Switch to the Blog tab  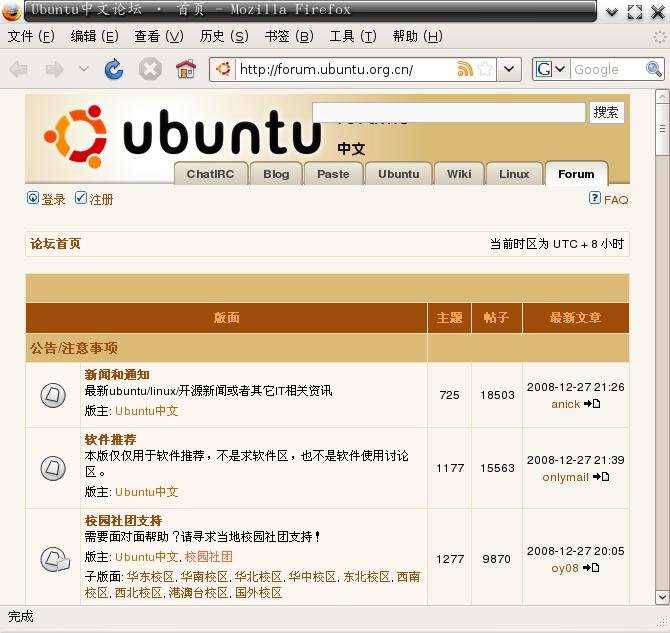pos(276,174)
